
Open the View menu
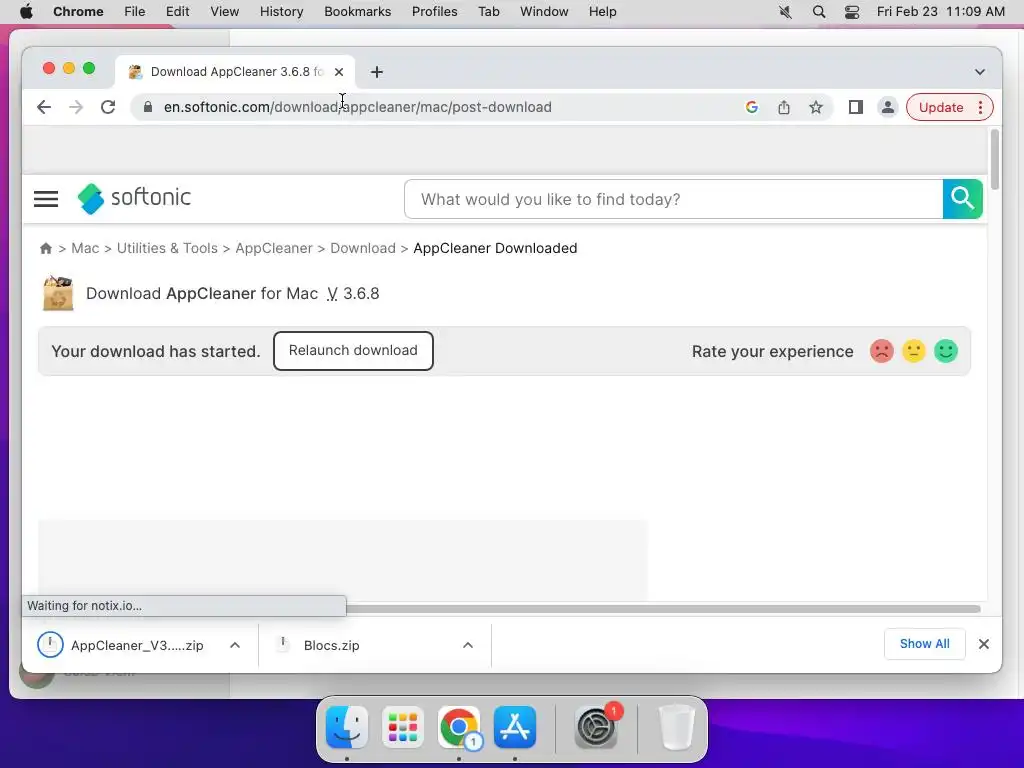coord(224,12)
